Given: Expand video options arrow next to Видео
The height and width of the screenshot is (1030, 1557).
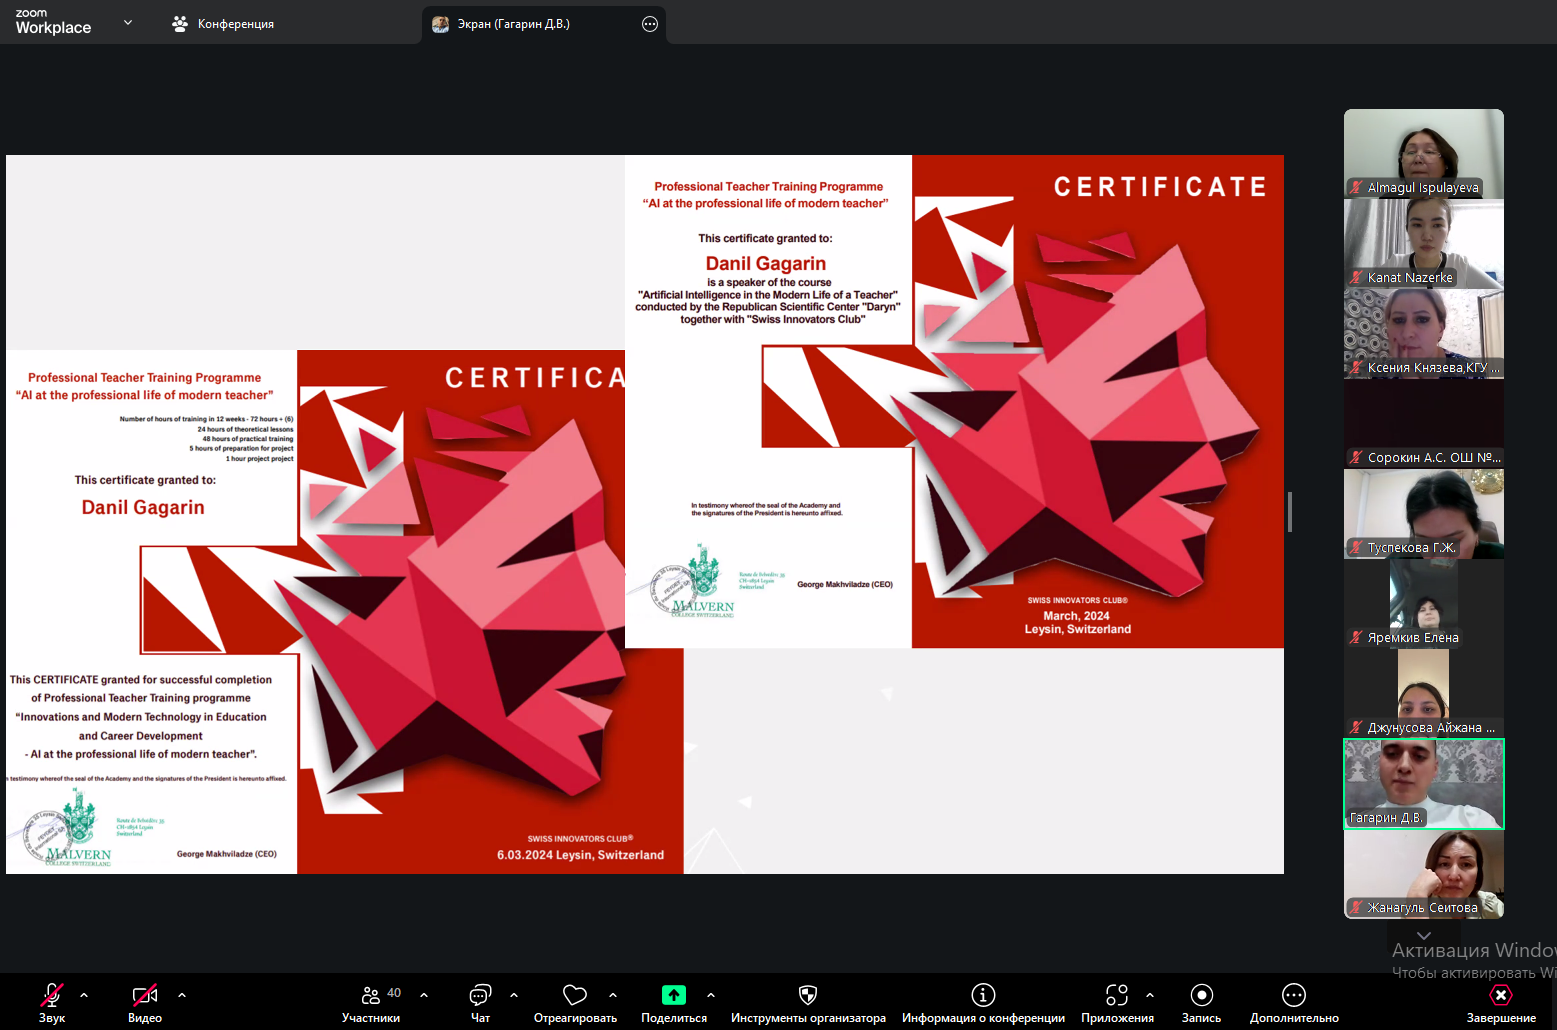Looking at the screenshot, I should 182,995.
